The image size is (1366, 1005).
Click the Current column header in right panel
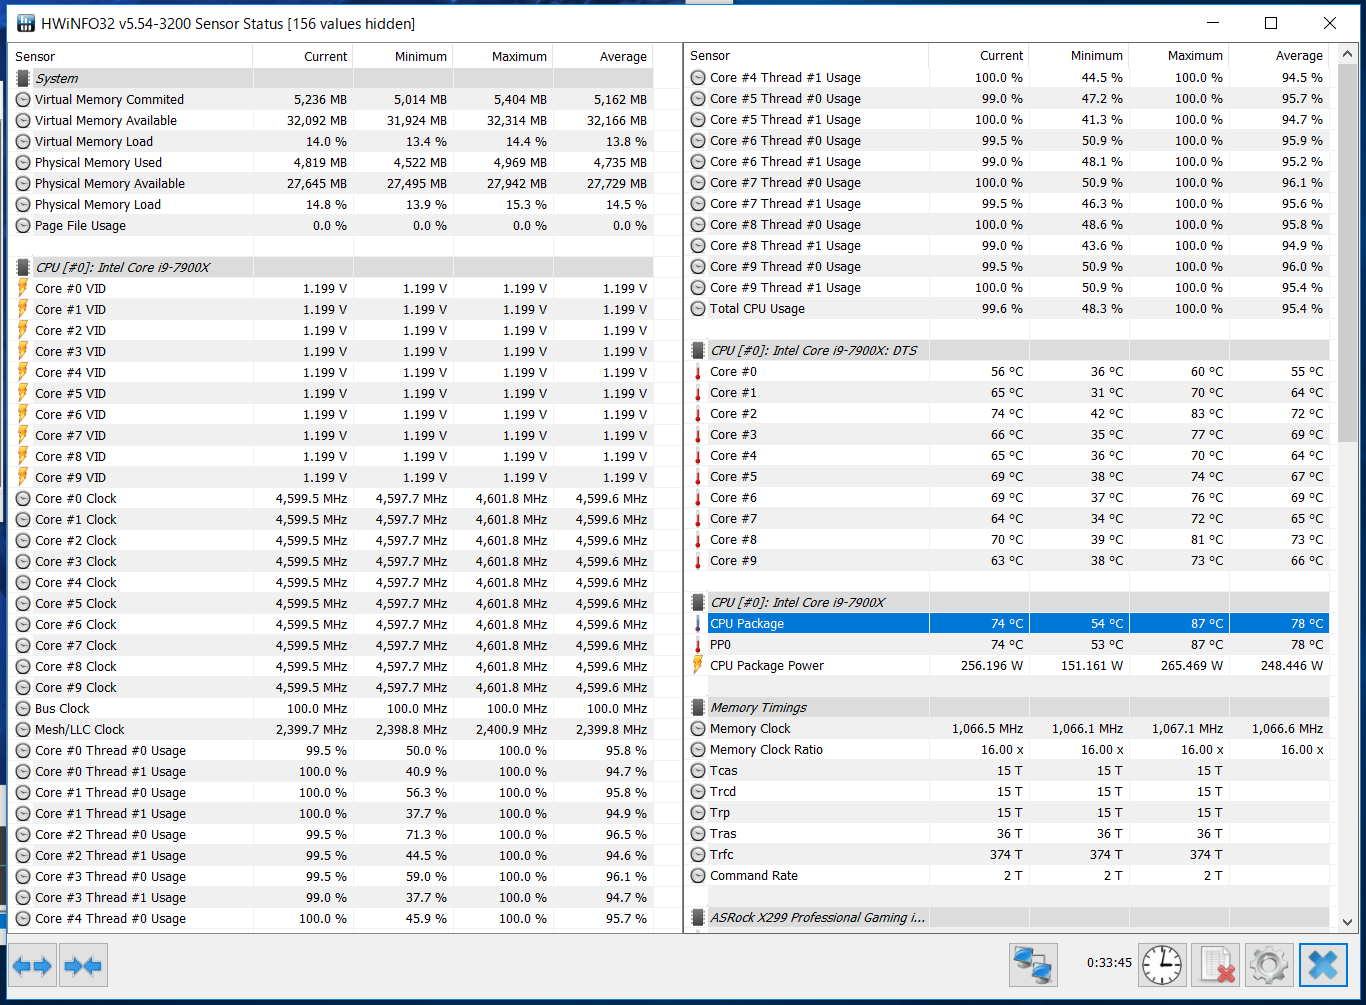pyautogui.click(x=1000, y=56)
